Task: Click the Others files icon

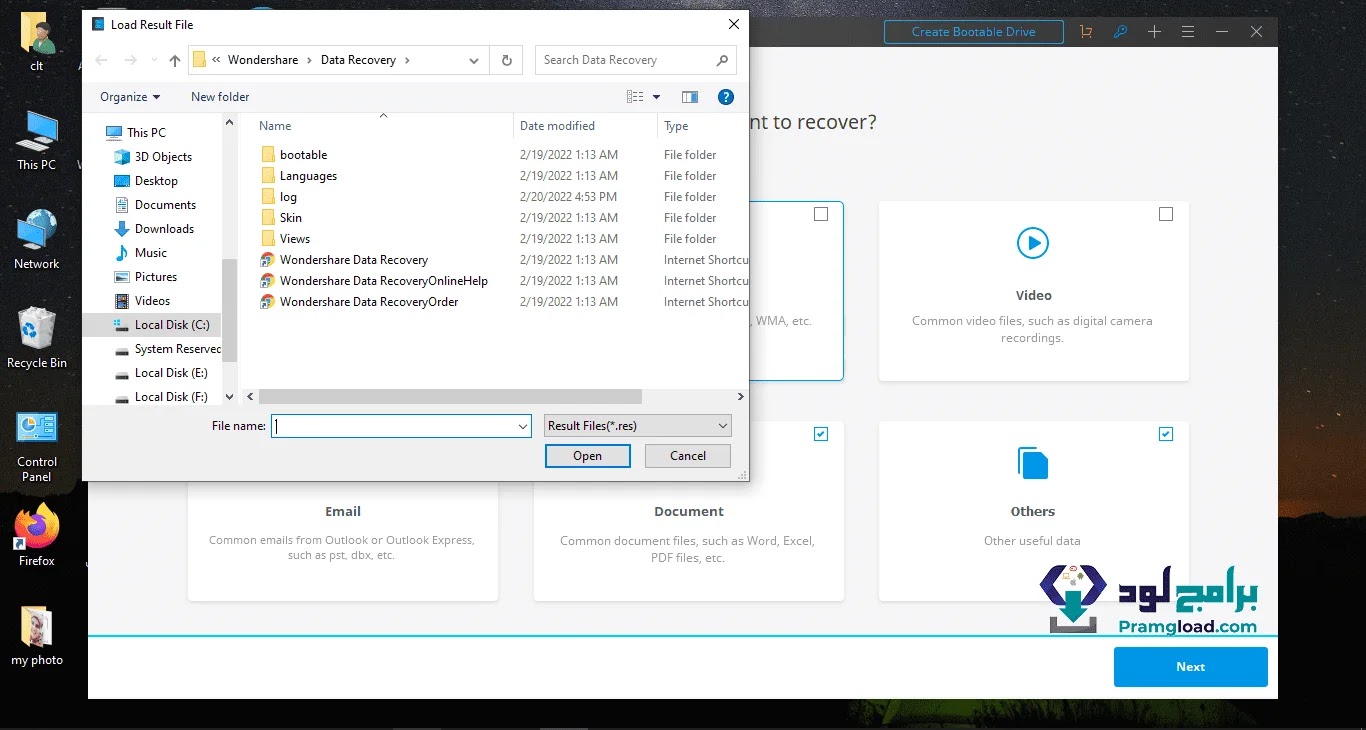Action: (x=1032, y=462)
